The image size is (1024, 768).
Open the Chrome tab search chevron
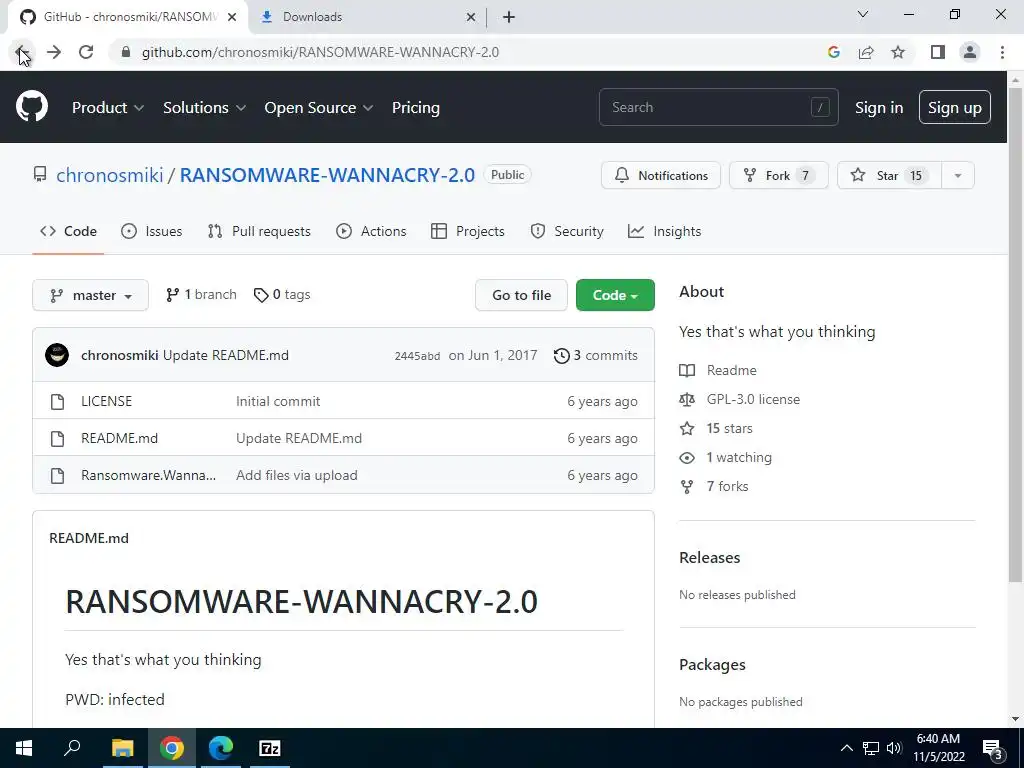[863, 14]
